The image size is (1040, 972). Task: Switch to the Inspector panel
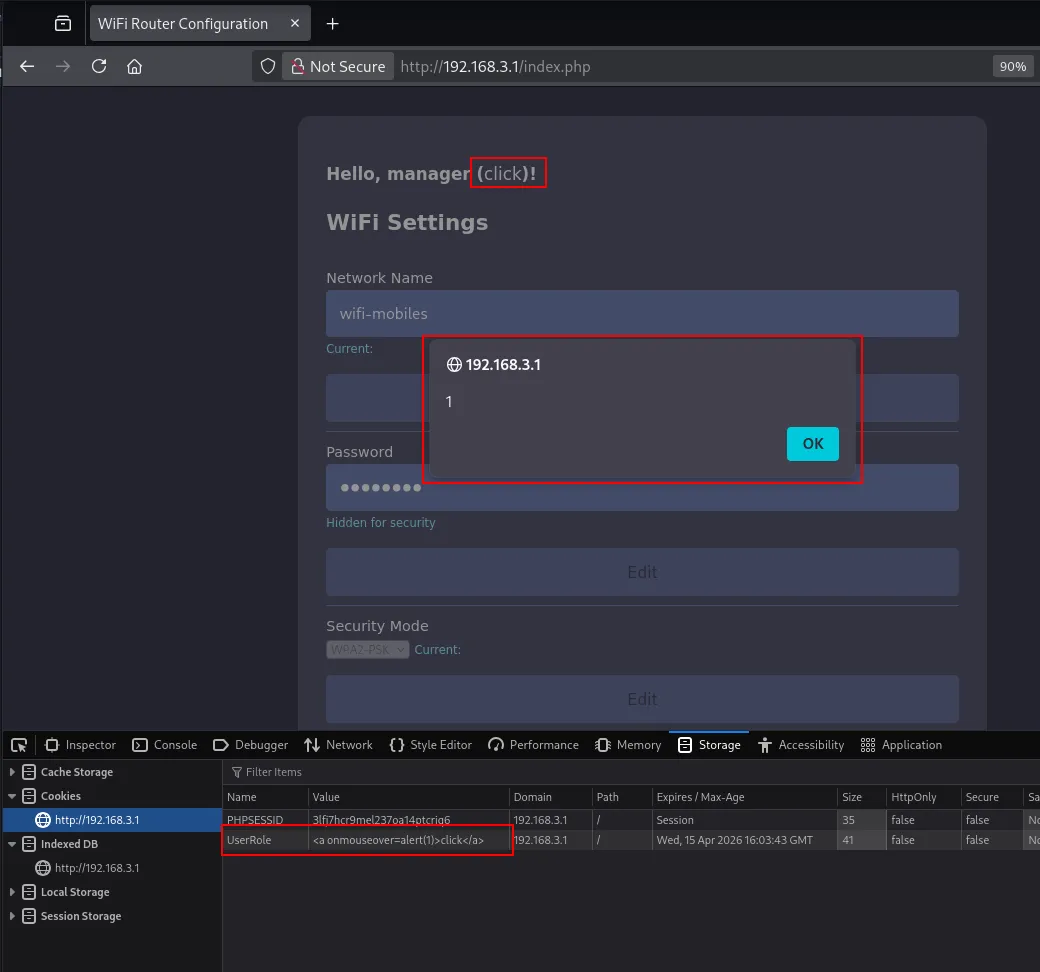point(80,745)
